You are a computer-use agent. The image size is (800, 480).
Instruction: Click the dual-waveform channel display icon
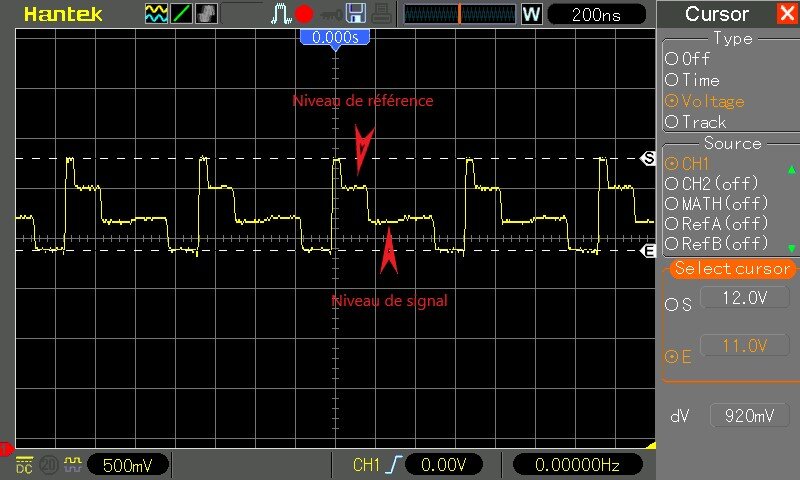156,14
